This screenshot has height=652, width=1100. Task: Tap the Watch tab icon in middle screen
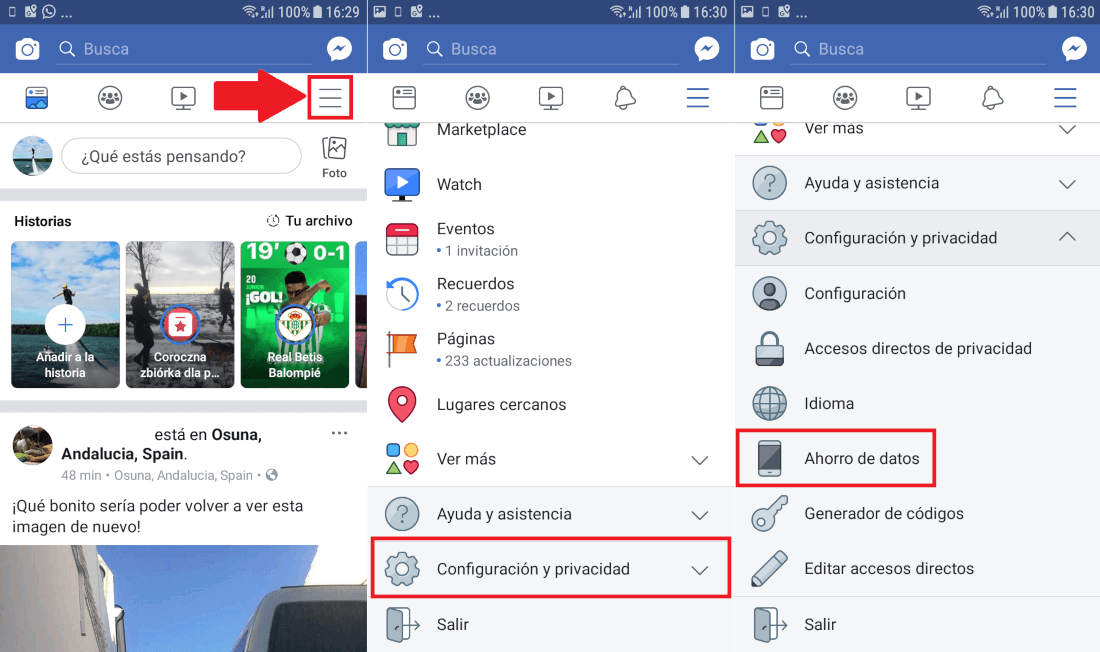(x=551, y=98)
